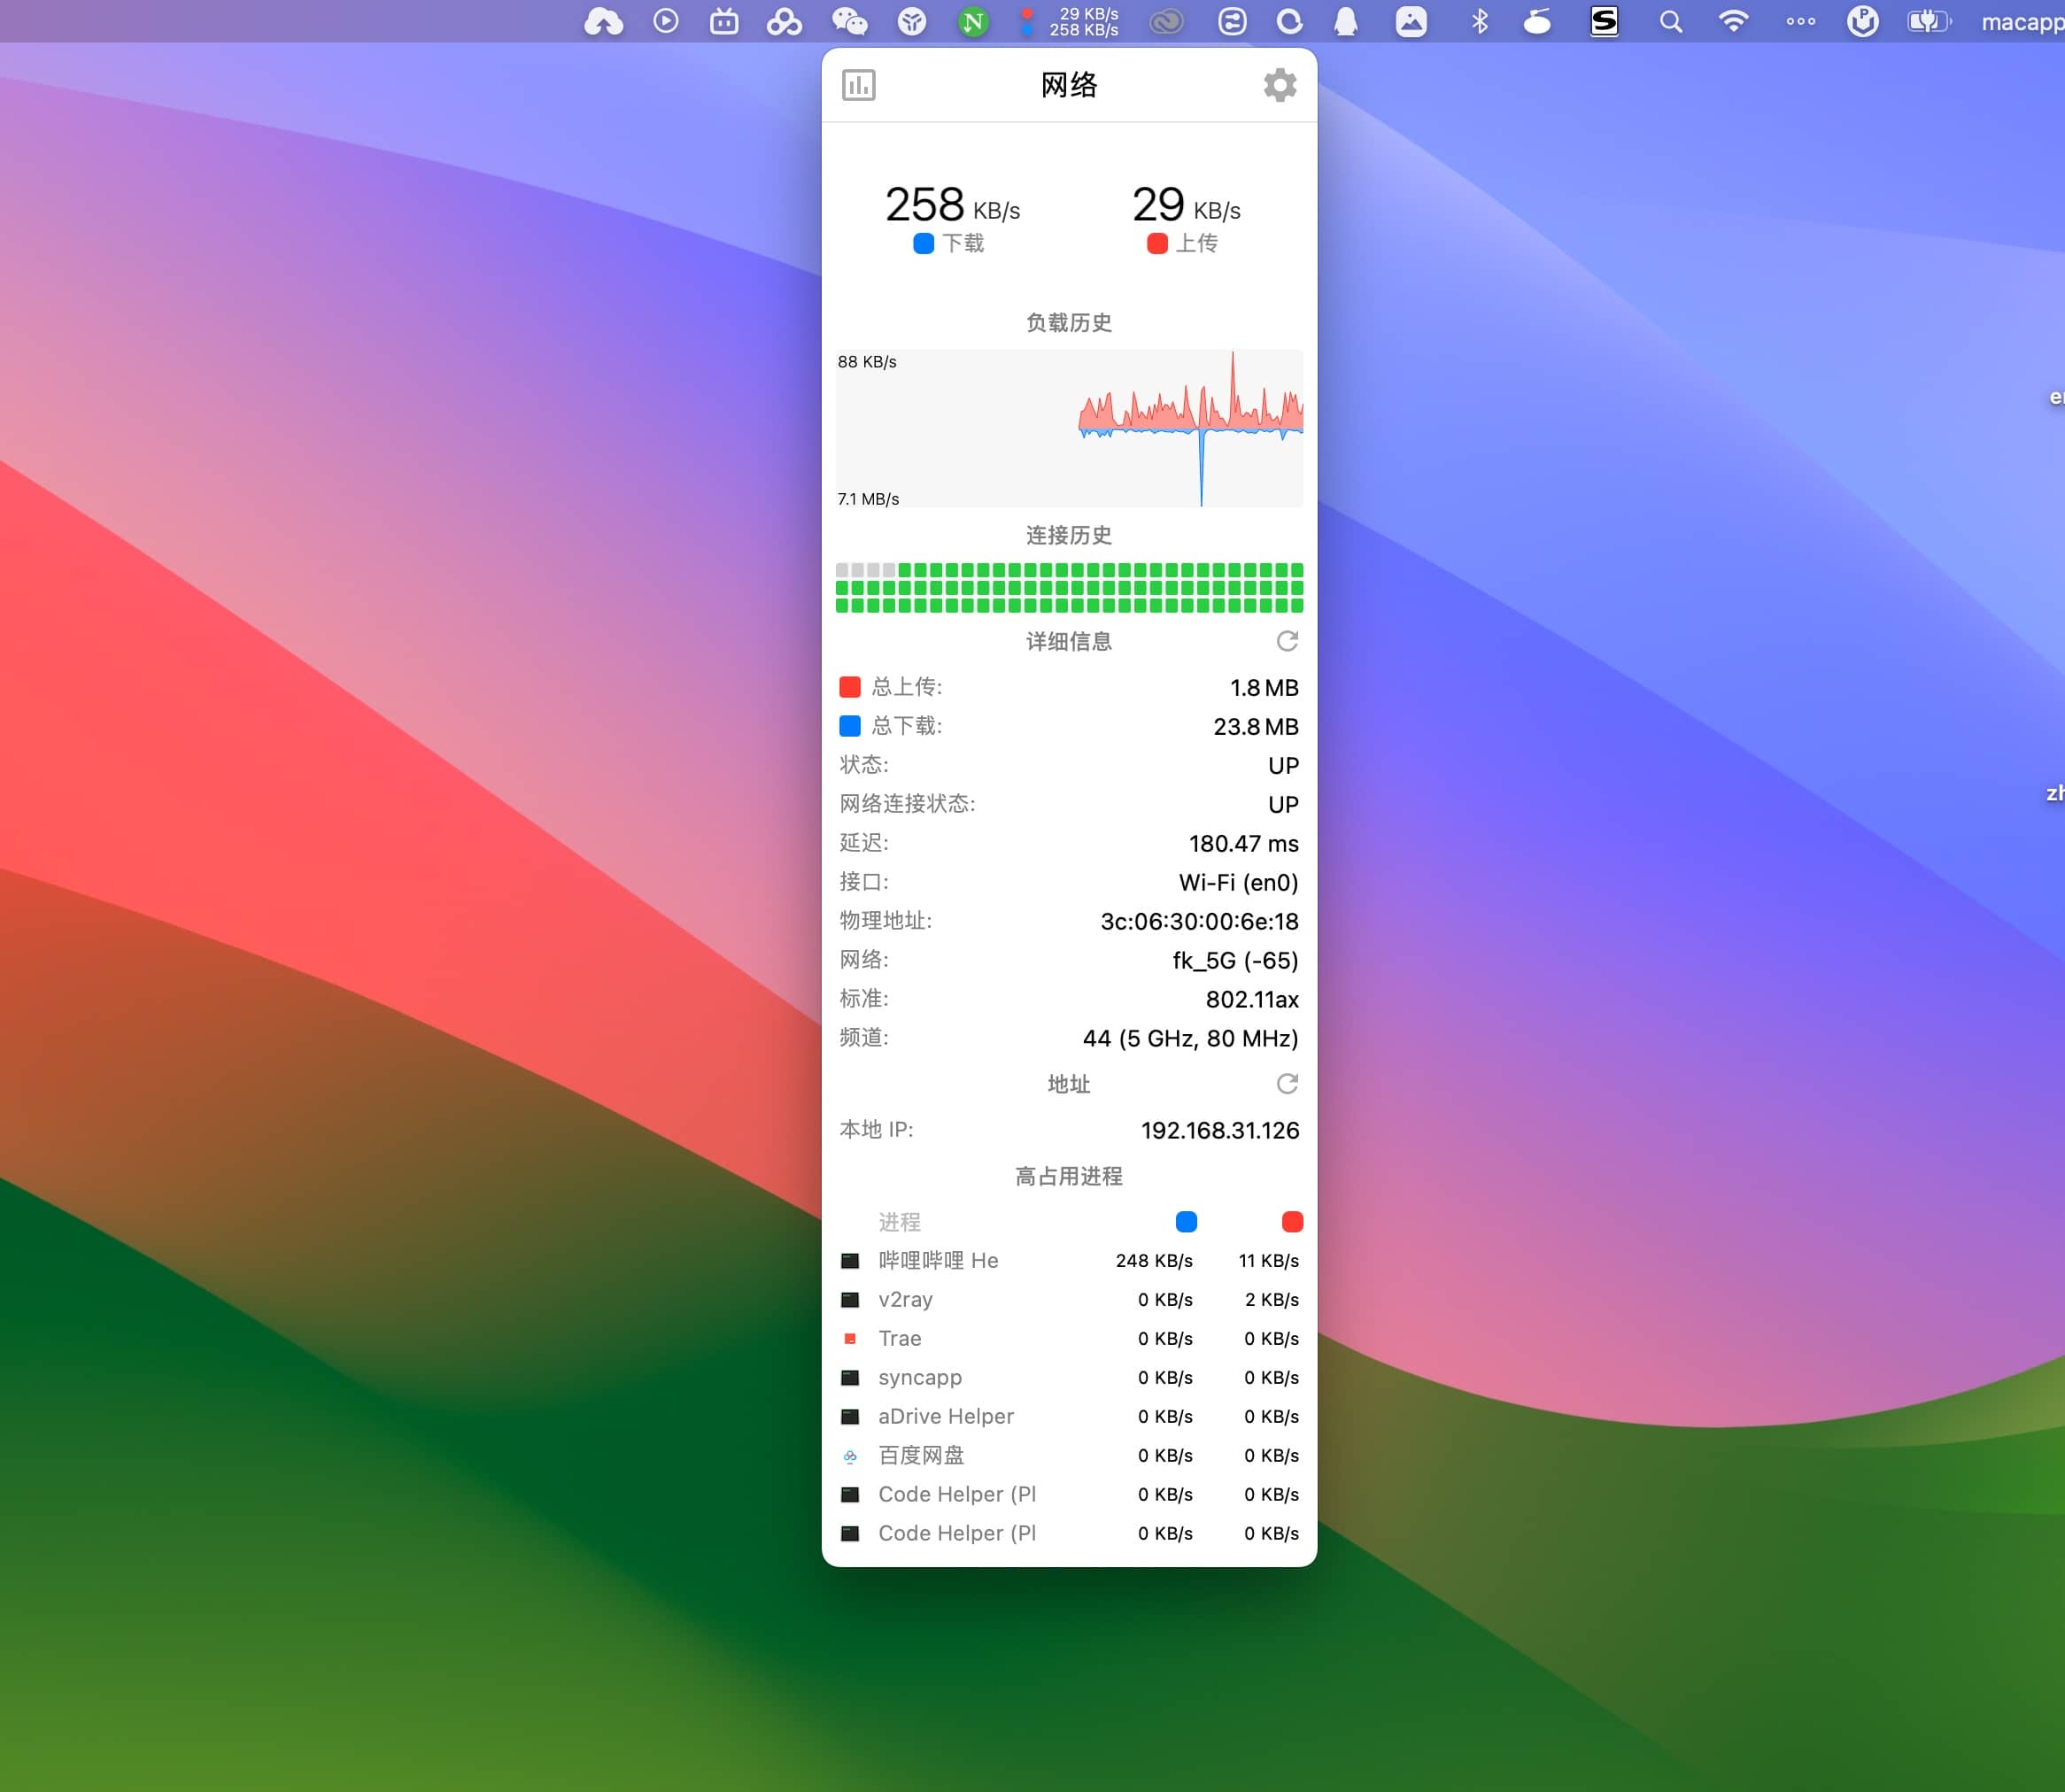The width and height of the screenshot is (2065, 1792).
Task: Select the 哔哩哔哩 He process row
Action: click(x=1068, y=1261)
